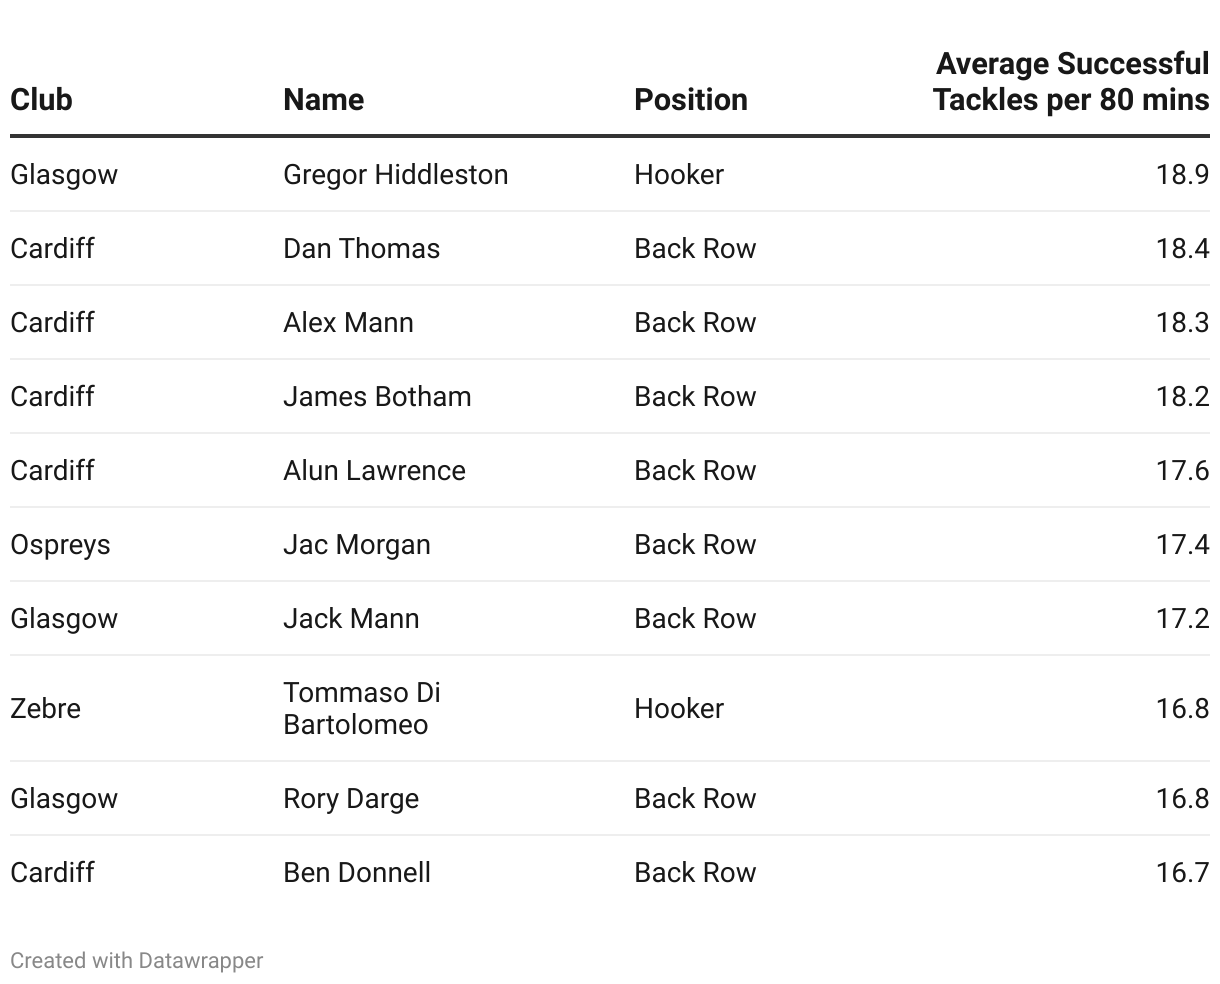Click the Position column header
The height and width of the screenshot is (984, 1220).
(x=690, y=100)
